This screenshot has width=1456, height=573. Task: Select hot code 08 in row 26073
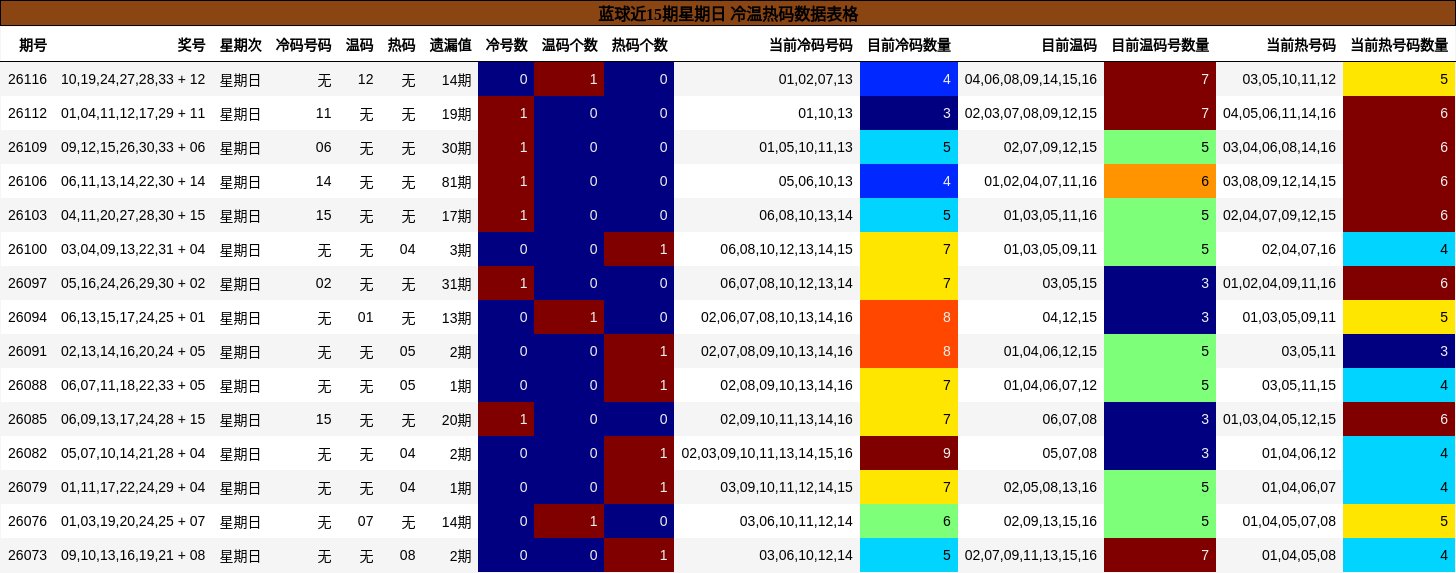click(407, 555)
